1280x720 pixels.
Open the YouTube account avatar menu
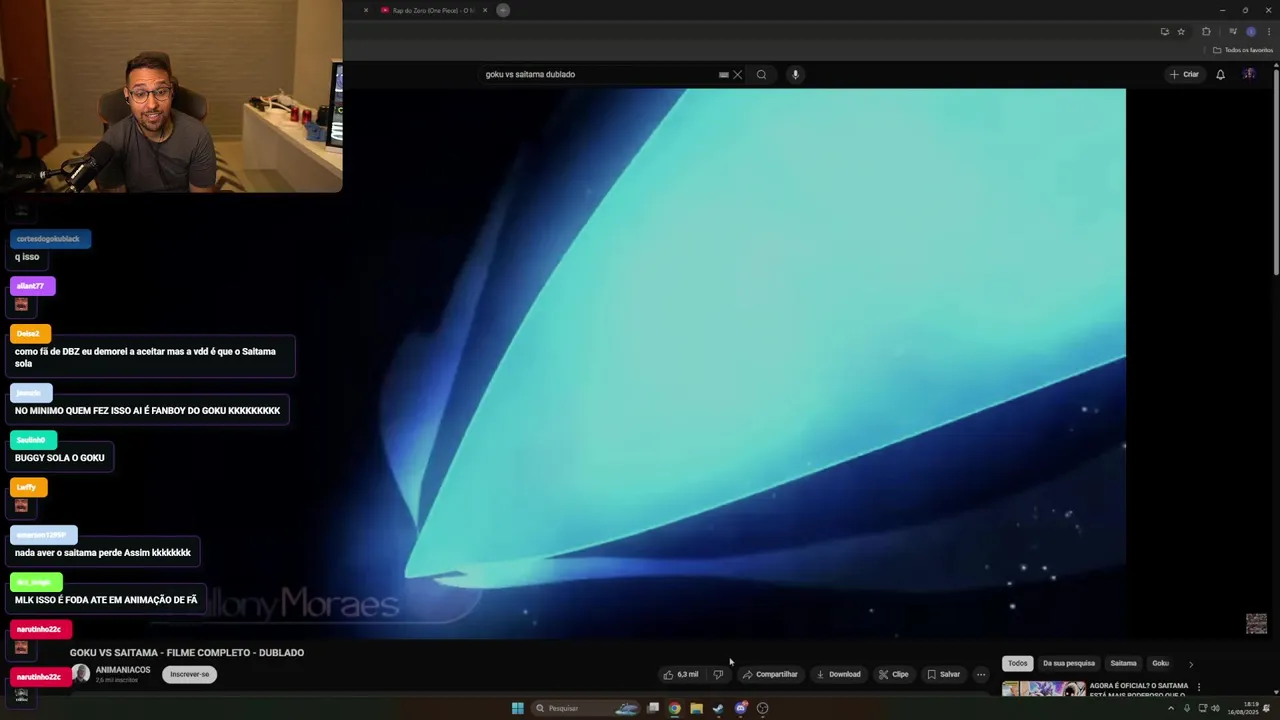(x=1249, y=74)
